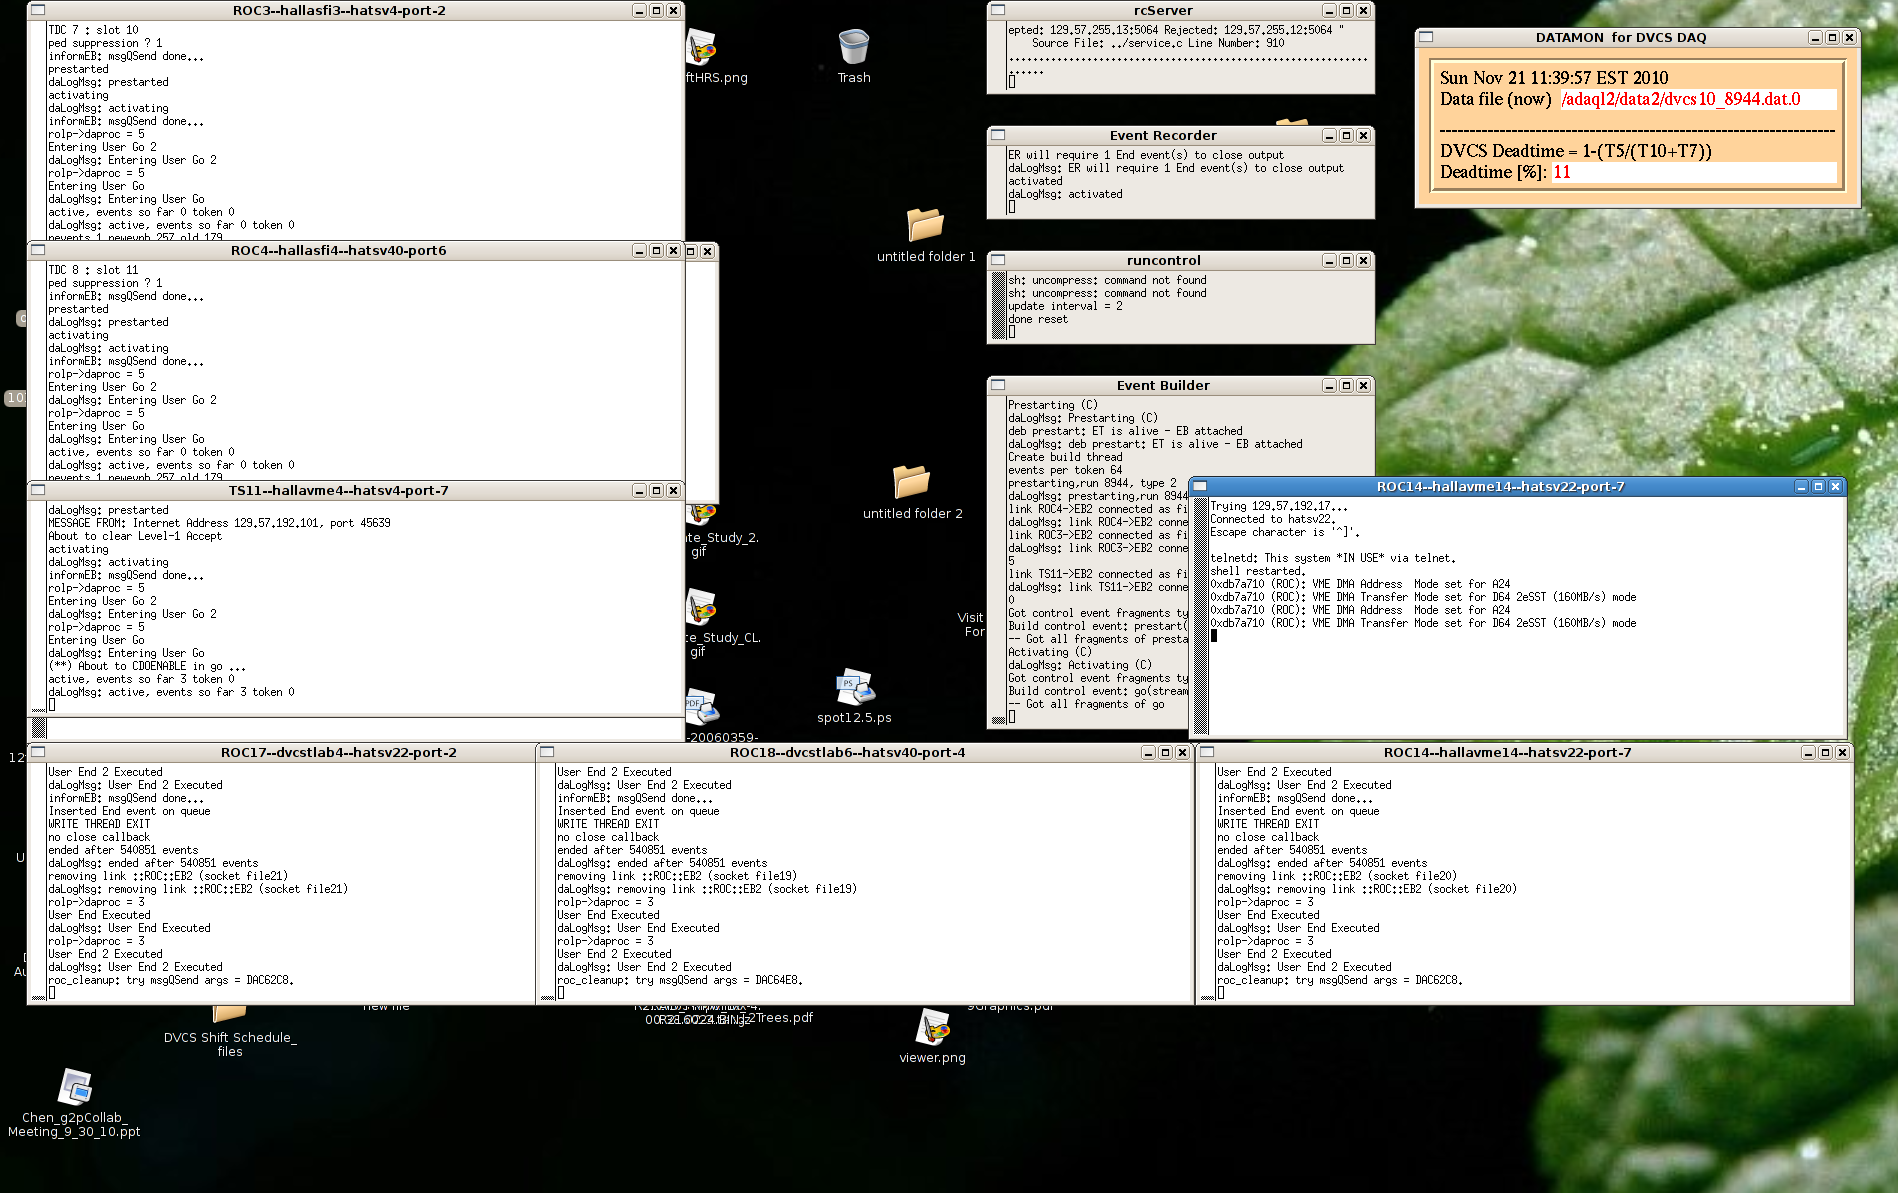Screen dimensions: 1898x1193
Task: Open the DATAMON window menu button
Action: pyautogui.click(x=1426, y=37)
